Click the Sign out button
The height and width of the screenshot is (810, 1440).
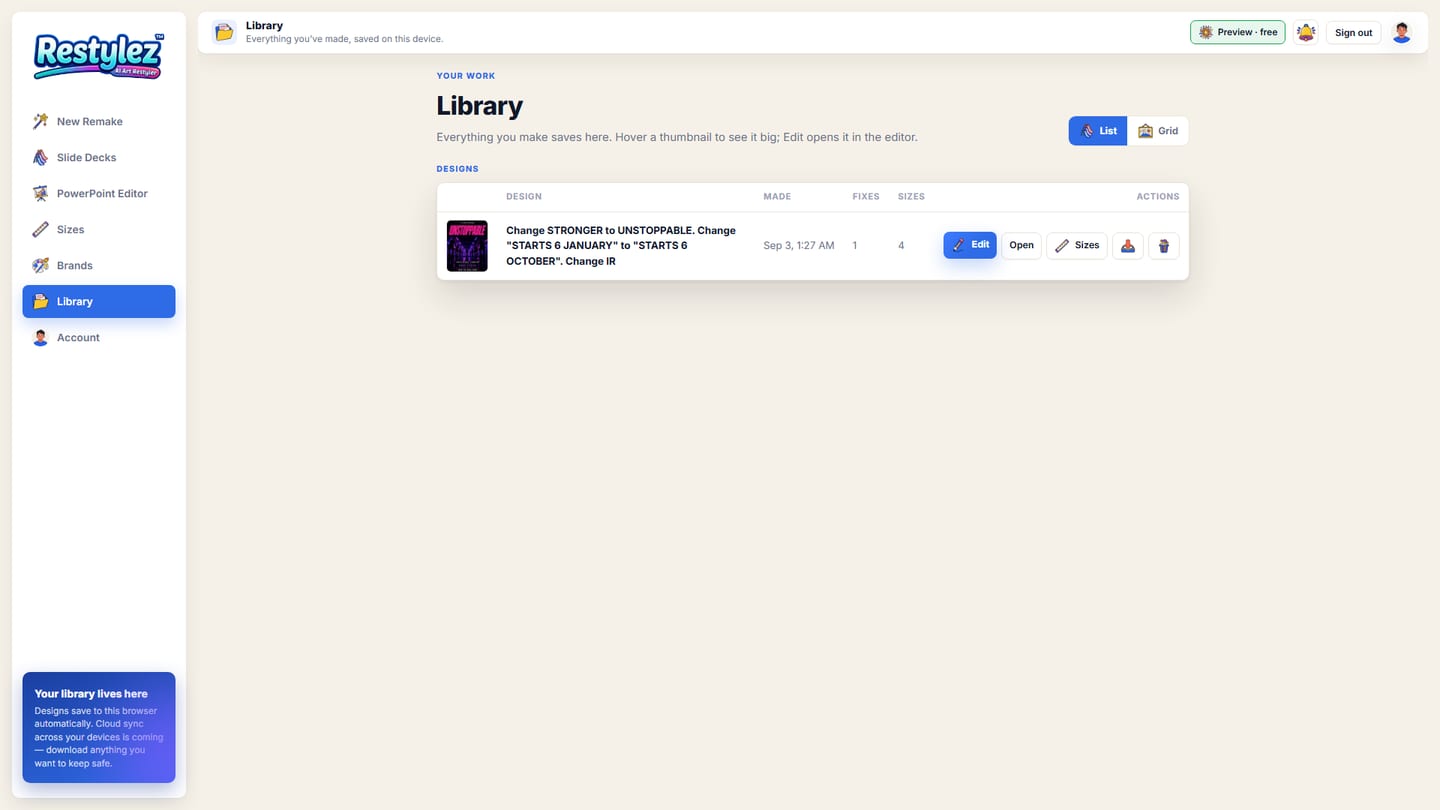(1353, 32)
